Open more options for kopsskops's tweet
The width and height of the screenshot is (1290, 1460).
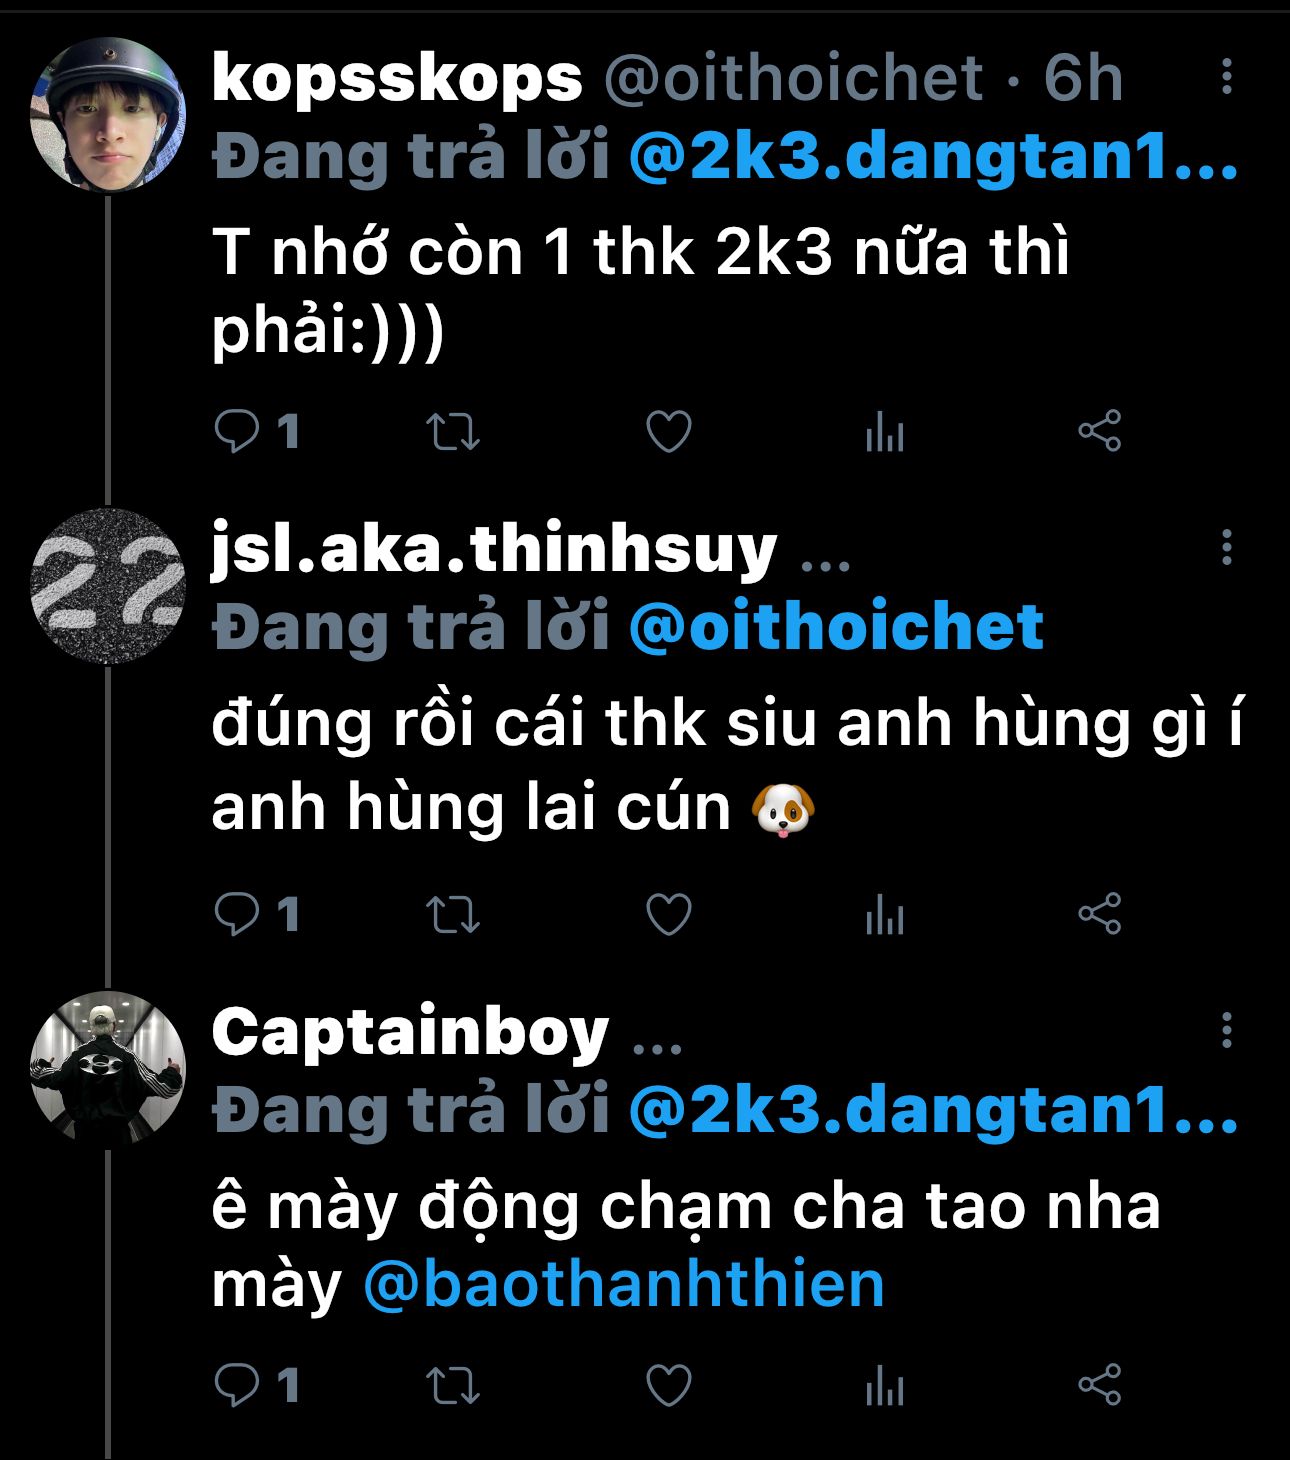tap(1226, 77)
